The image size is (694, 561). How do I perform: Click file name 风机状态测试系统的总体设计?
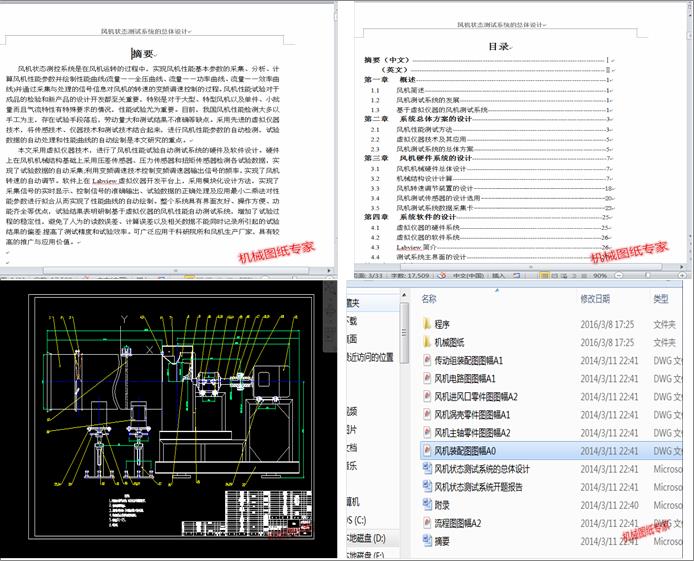click(x=482, y=469)
